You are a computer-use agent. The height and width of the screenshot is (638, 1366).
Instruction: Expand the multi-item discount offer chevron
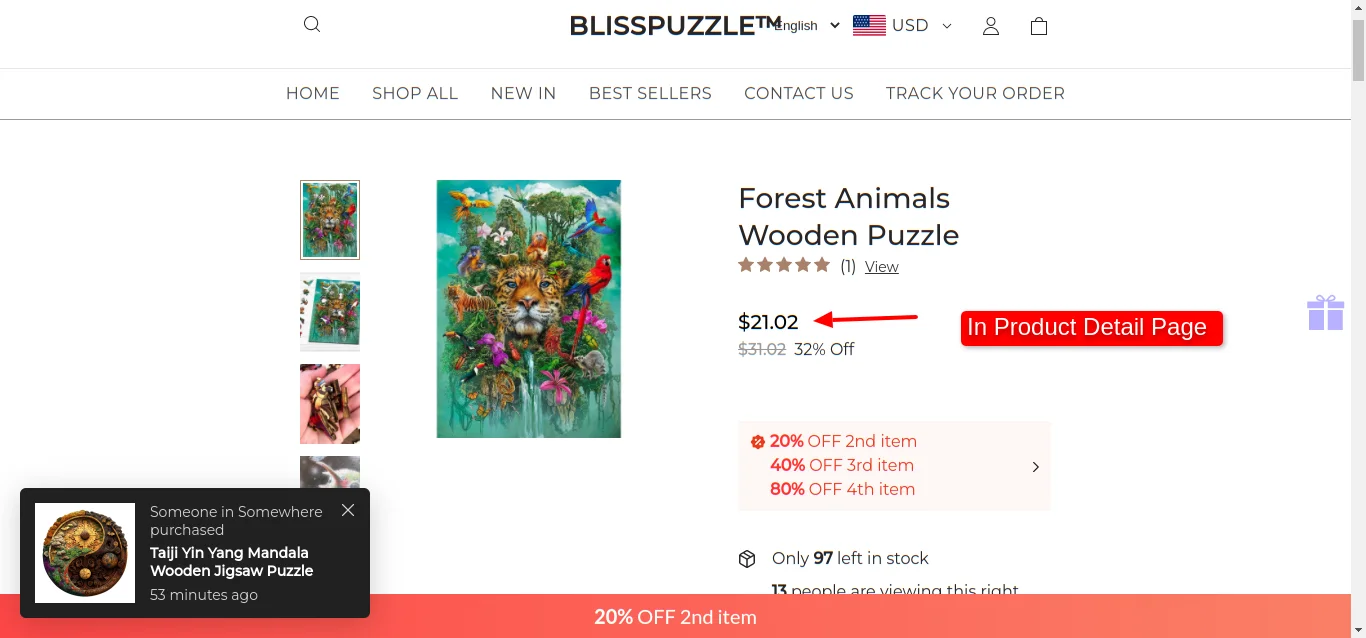click(x=1035, y=466)
